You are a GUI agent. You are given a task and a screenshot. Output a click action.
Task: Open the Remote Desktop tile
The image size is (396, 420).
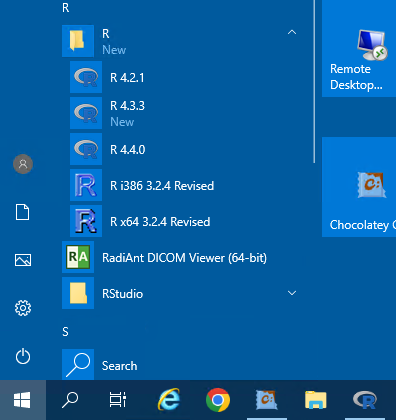(x=359, y=49)
